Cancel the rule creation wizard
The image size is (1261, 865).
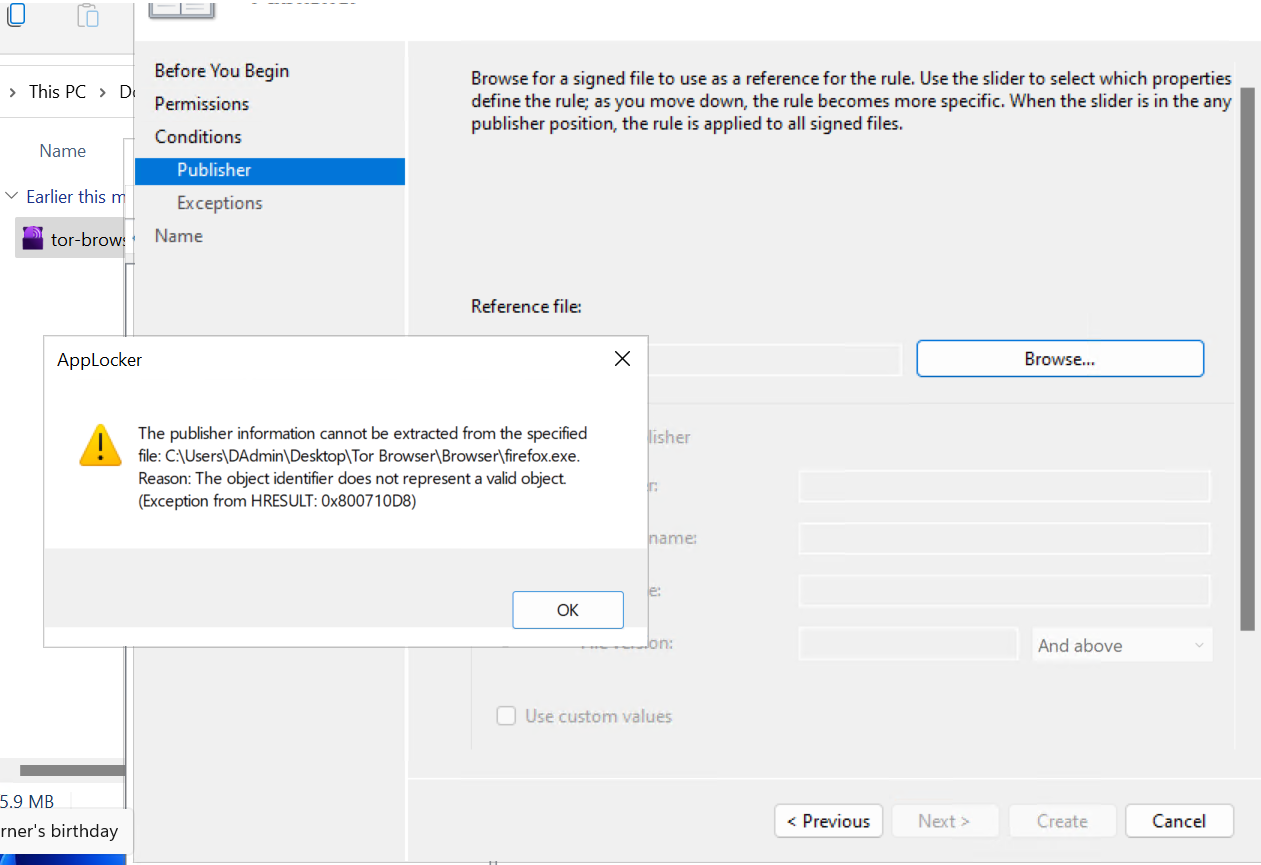coord(1178,820)
